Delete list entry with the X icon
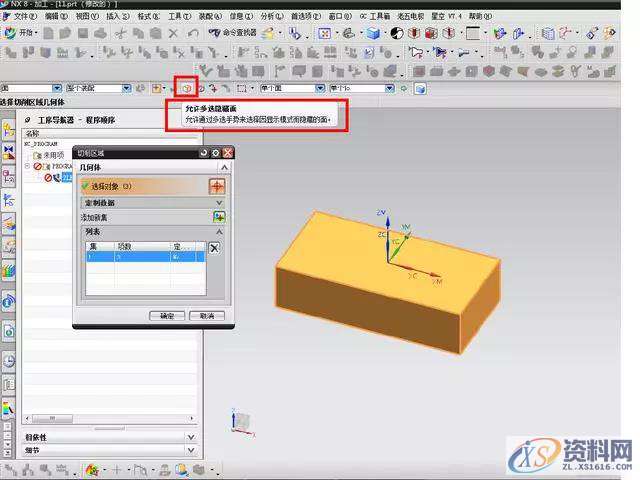This screenshot has width=640, height=480. pyautogui.click(x=213, y=248)
